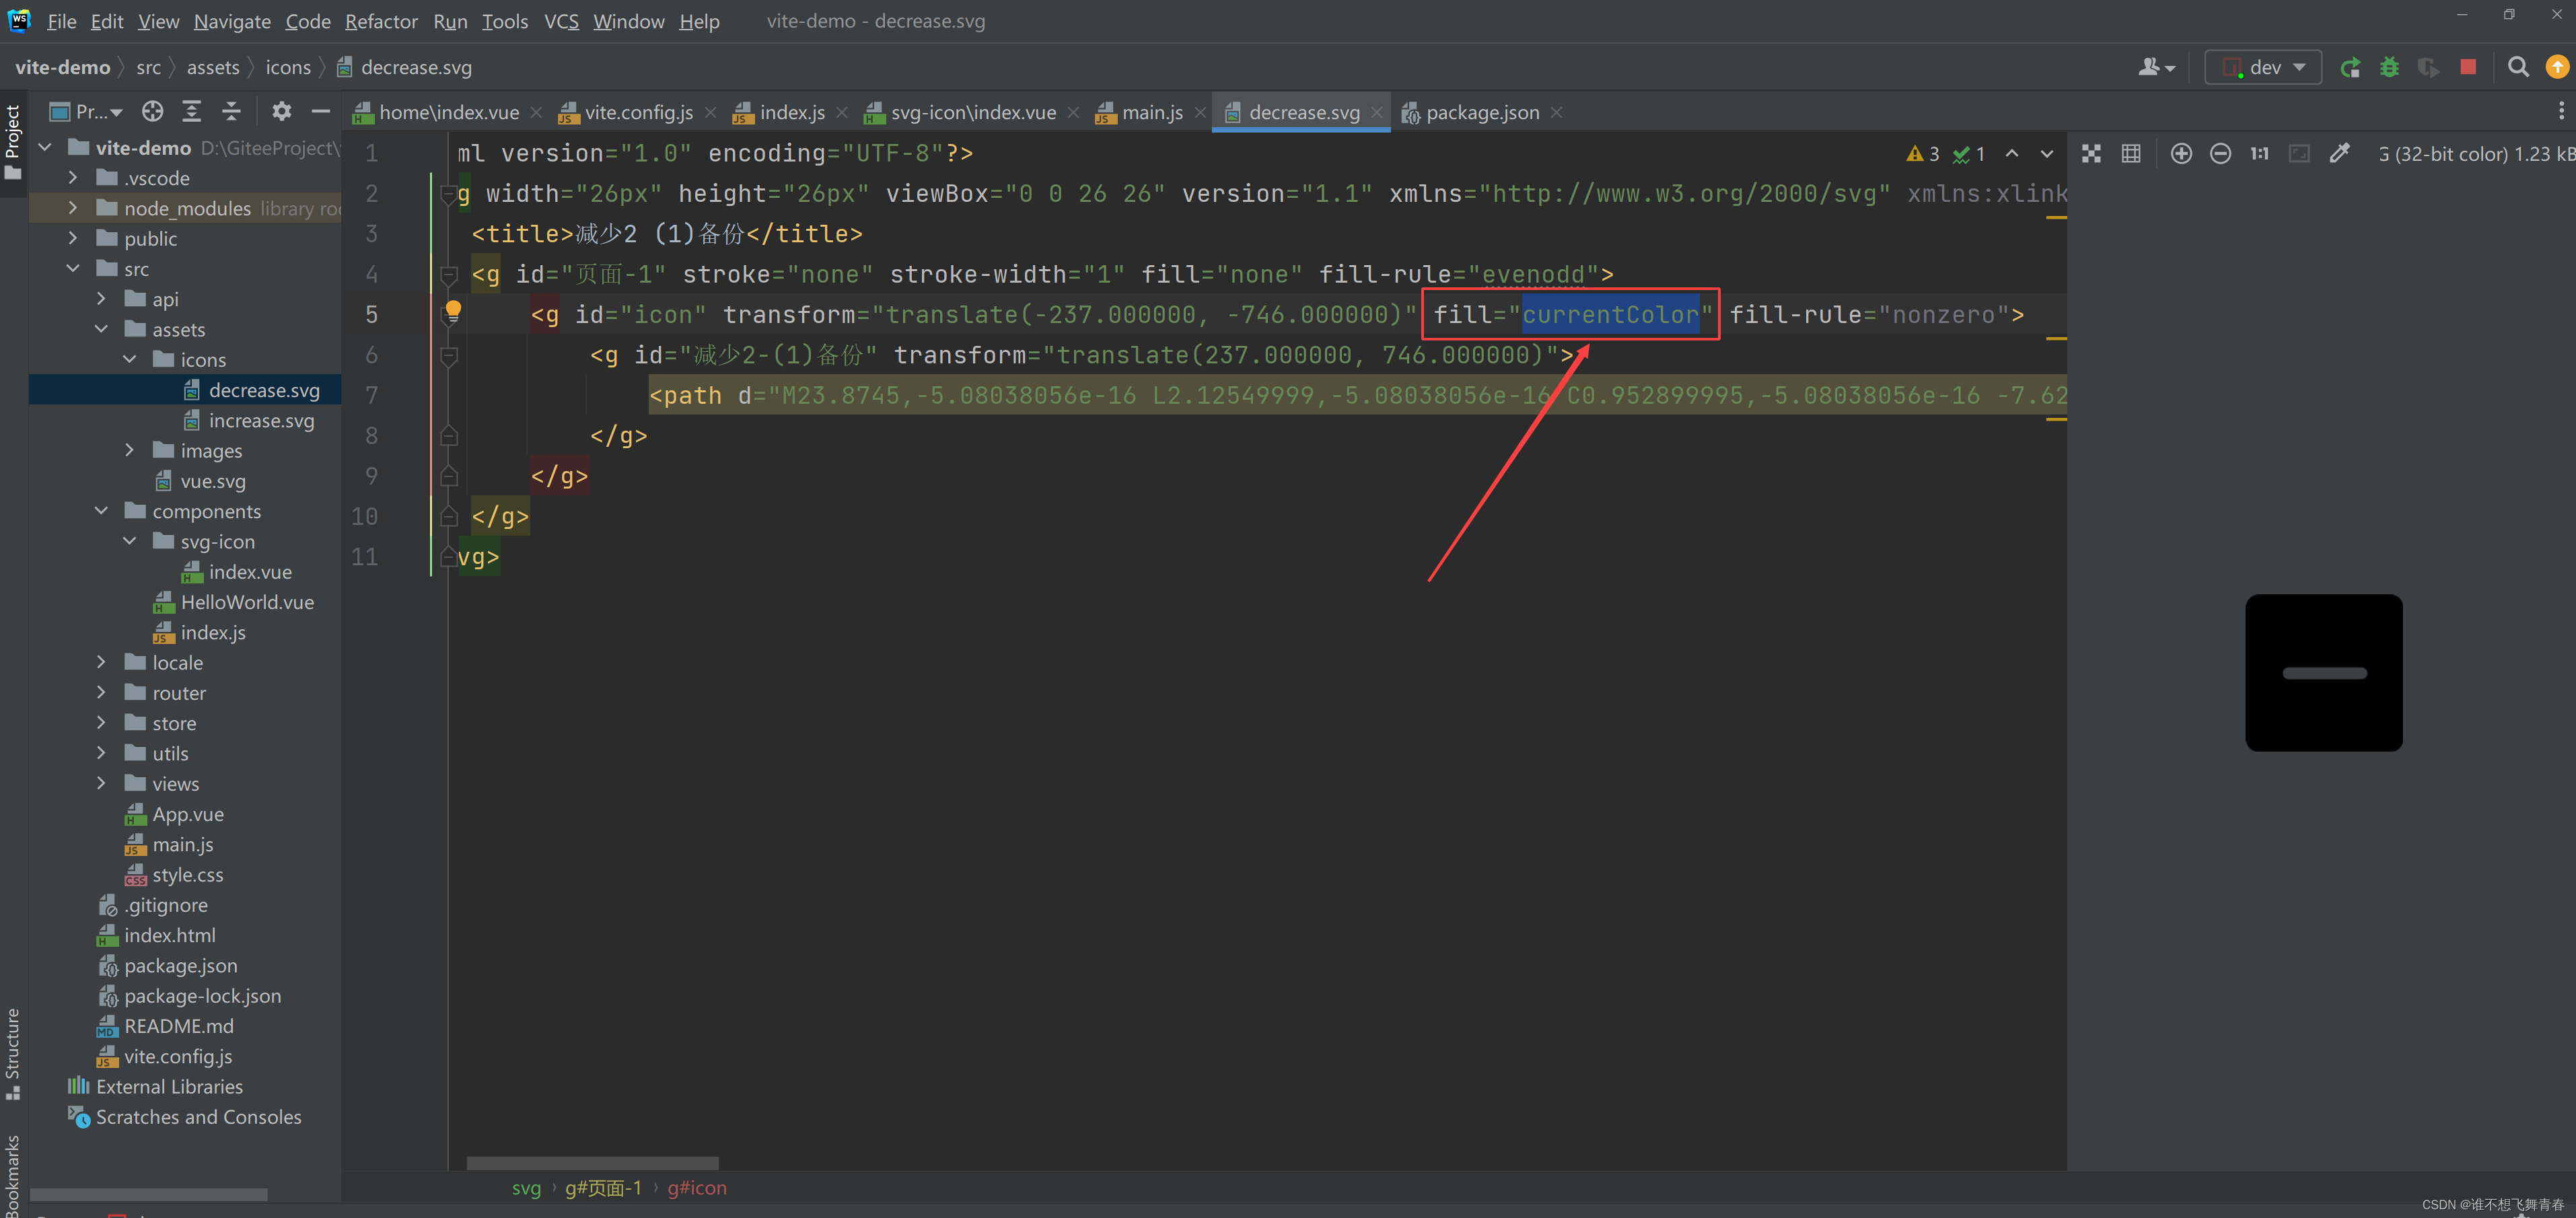The image size is (2576, 1218).
Task: Set image preview to 1:1 actual size
Action: [x=2259, y=153]
